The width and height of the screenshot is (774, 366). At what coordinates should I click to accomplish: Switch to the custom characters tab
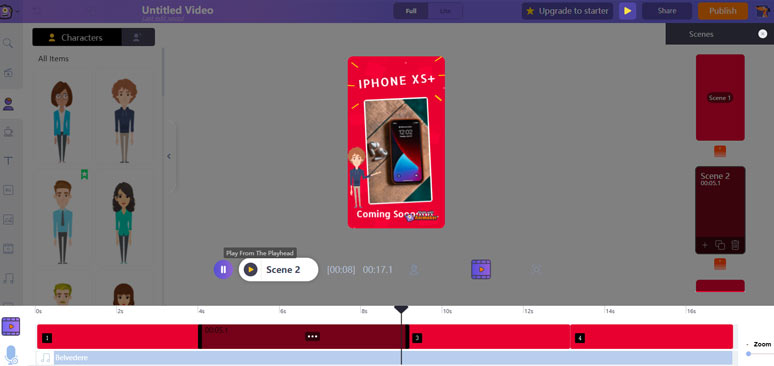coord(138,38)
